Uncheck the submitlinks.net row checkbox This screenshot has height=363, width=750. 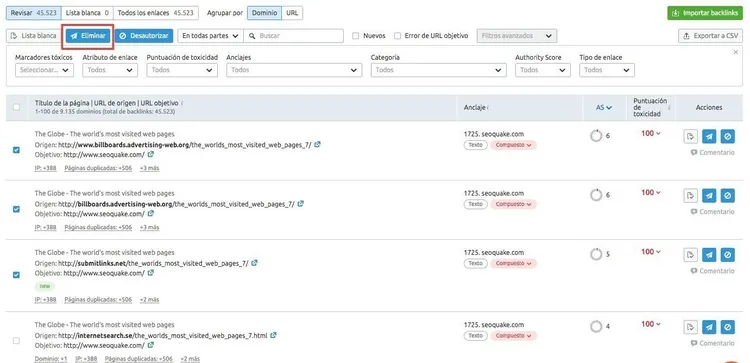coord(16,275)
